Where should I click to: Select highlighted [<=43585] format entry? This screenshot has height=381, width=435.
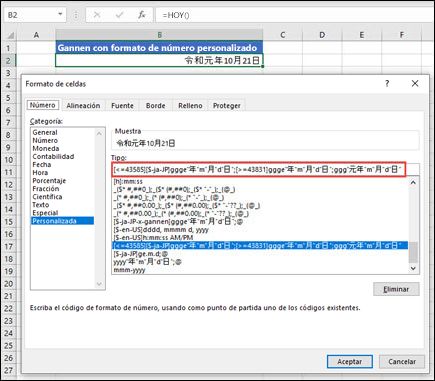pyautogui.click(x=260, y=246)
